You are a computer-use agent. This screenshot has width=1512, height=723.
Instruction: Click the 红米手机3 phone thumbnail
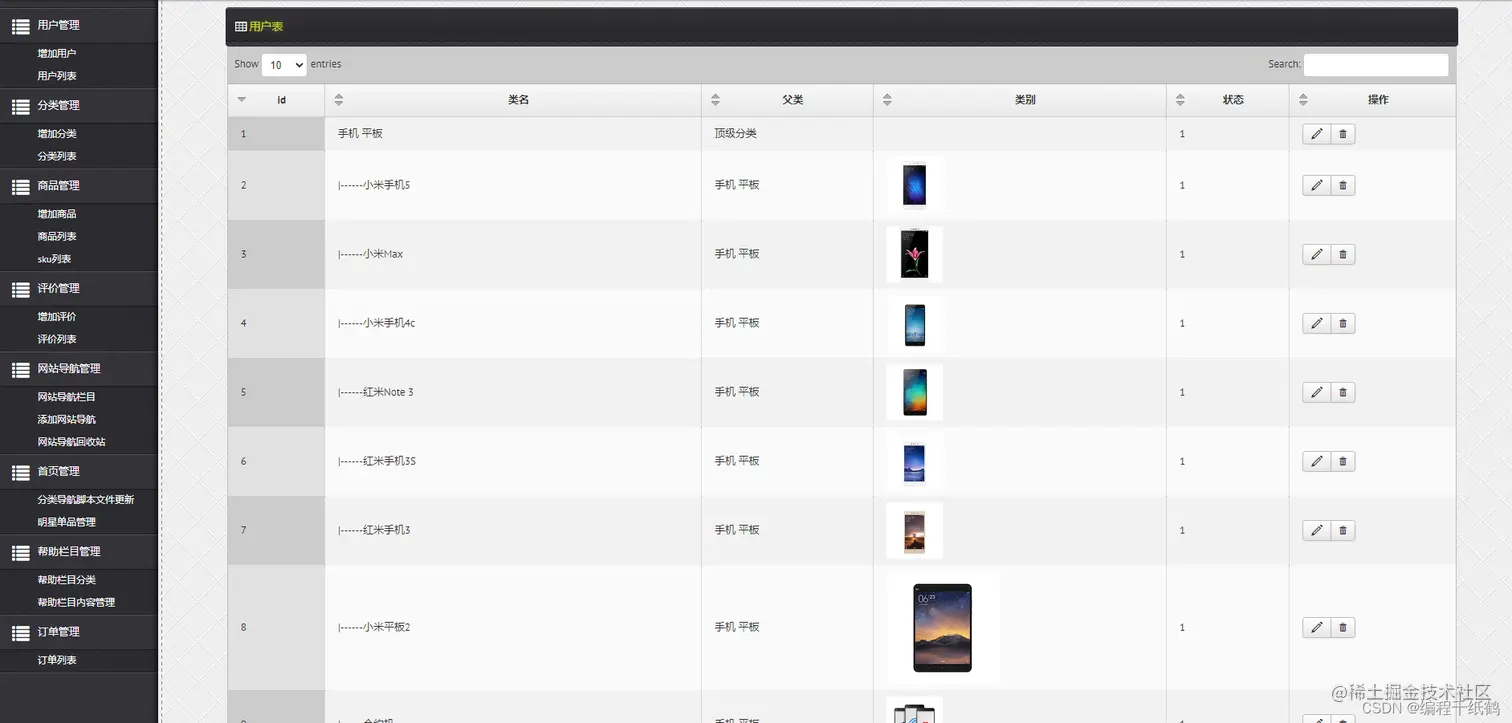(x=914, y=530)
